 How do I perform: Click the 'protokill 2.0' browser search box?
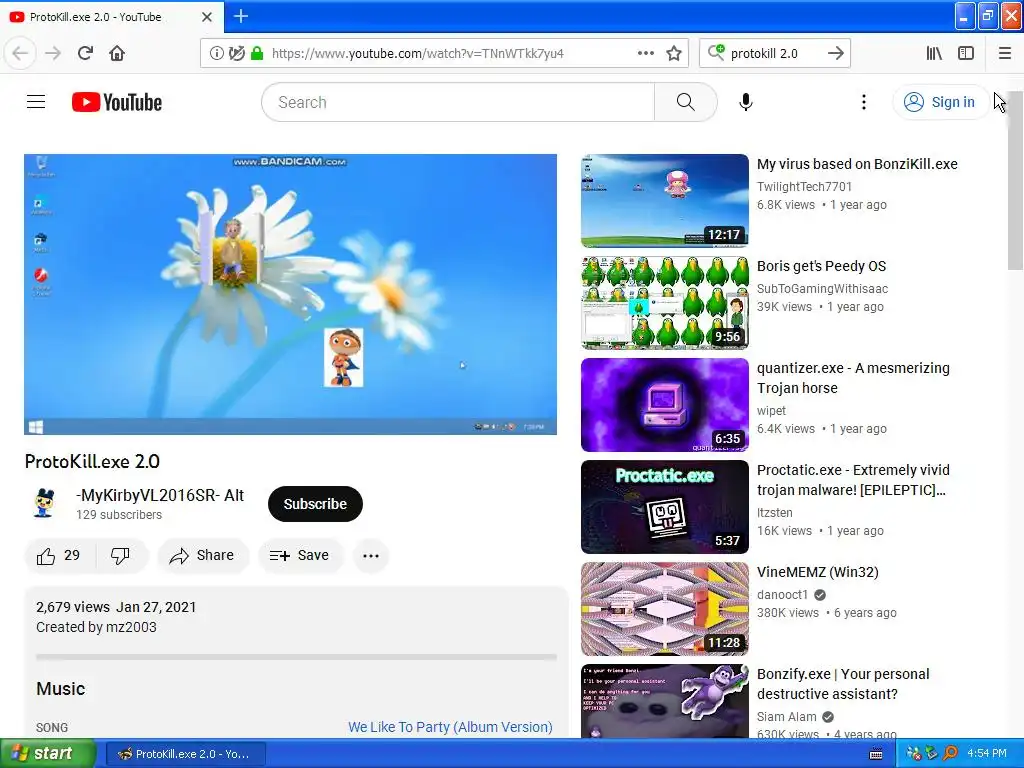pyautogui.click(x=764, y=53)
